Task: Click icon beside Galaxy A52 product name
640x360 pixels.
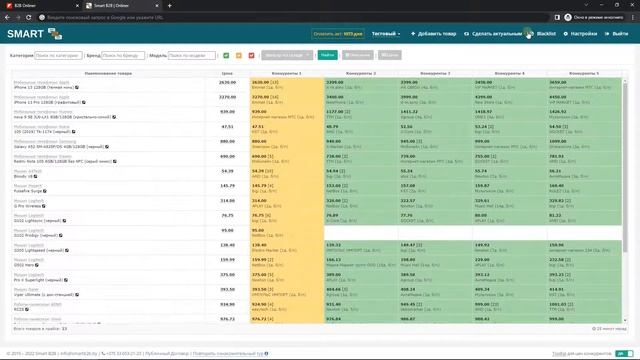Action: tap(107, 147)
